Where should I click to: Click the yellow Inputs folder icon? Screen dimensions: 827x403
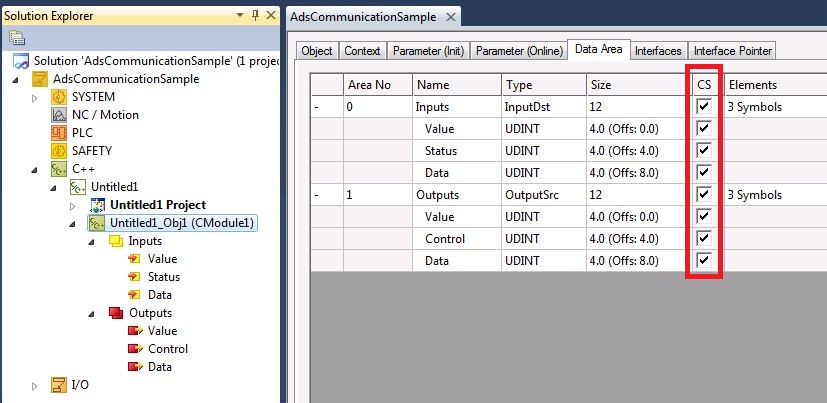coord(116,241)
